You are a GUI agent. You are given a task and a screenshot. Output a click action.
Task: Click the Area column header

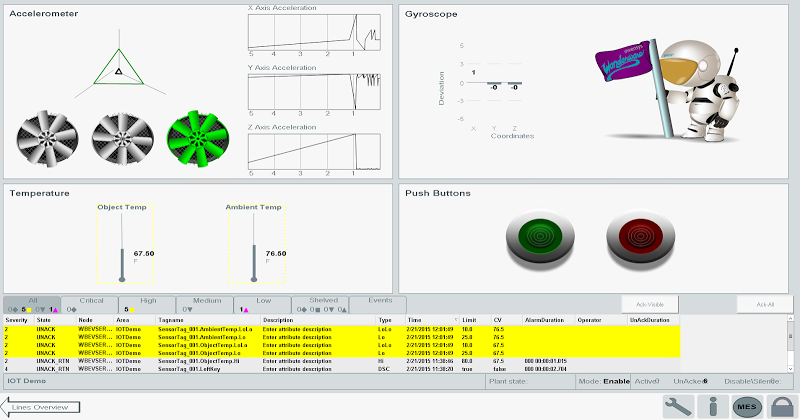coord(135,320)
